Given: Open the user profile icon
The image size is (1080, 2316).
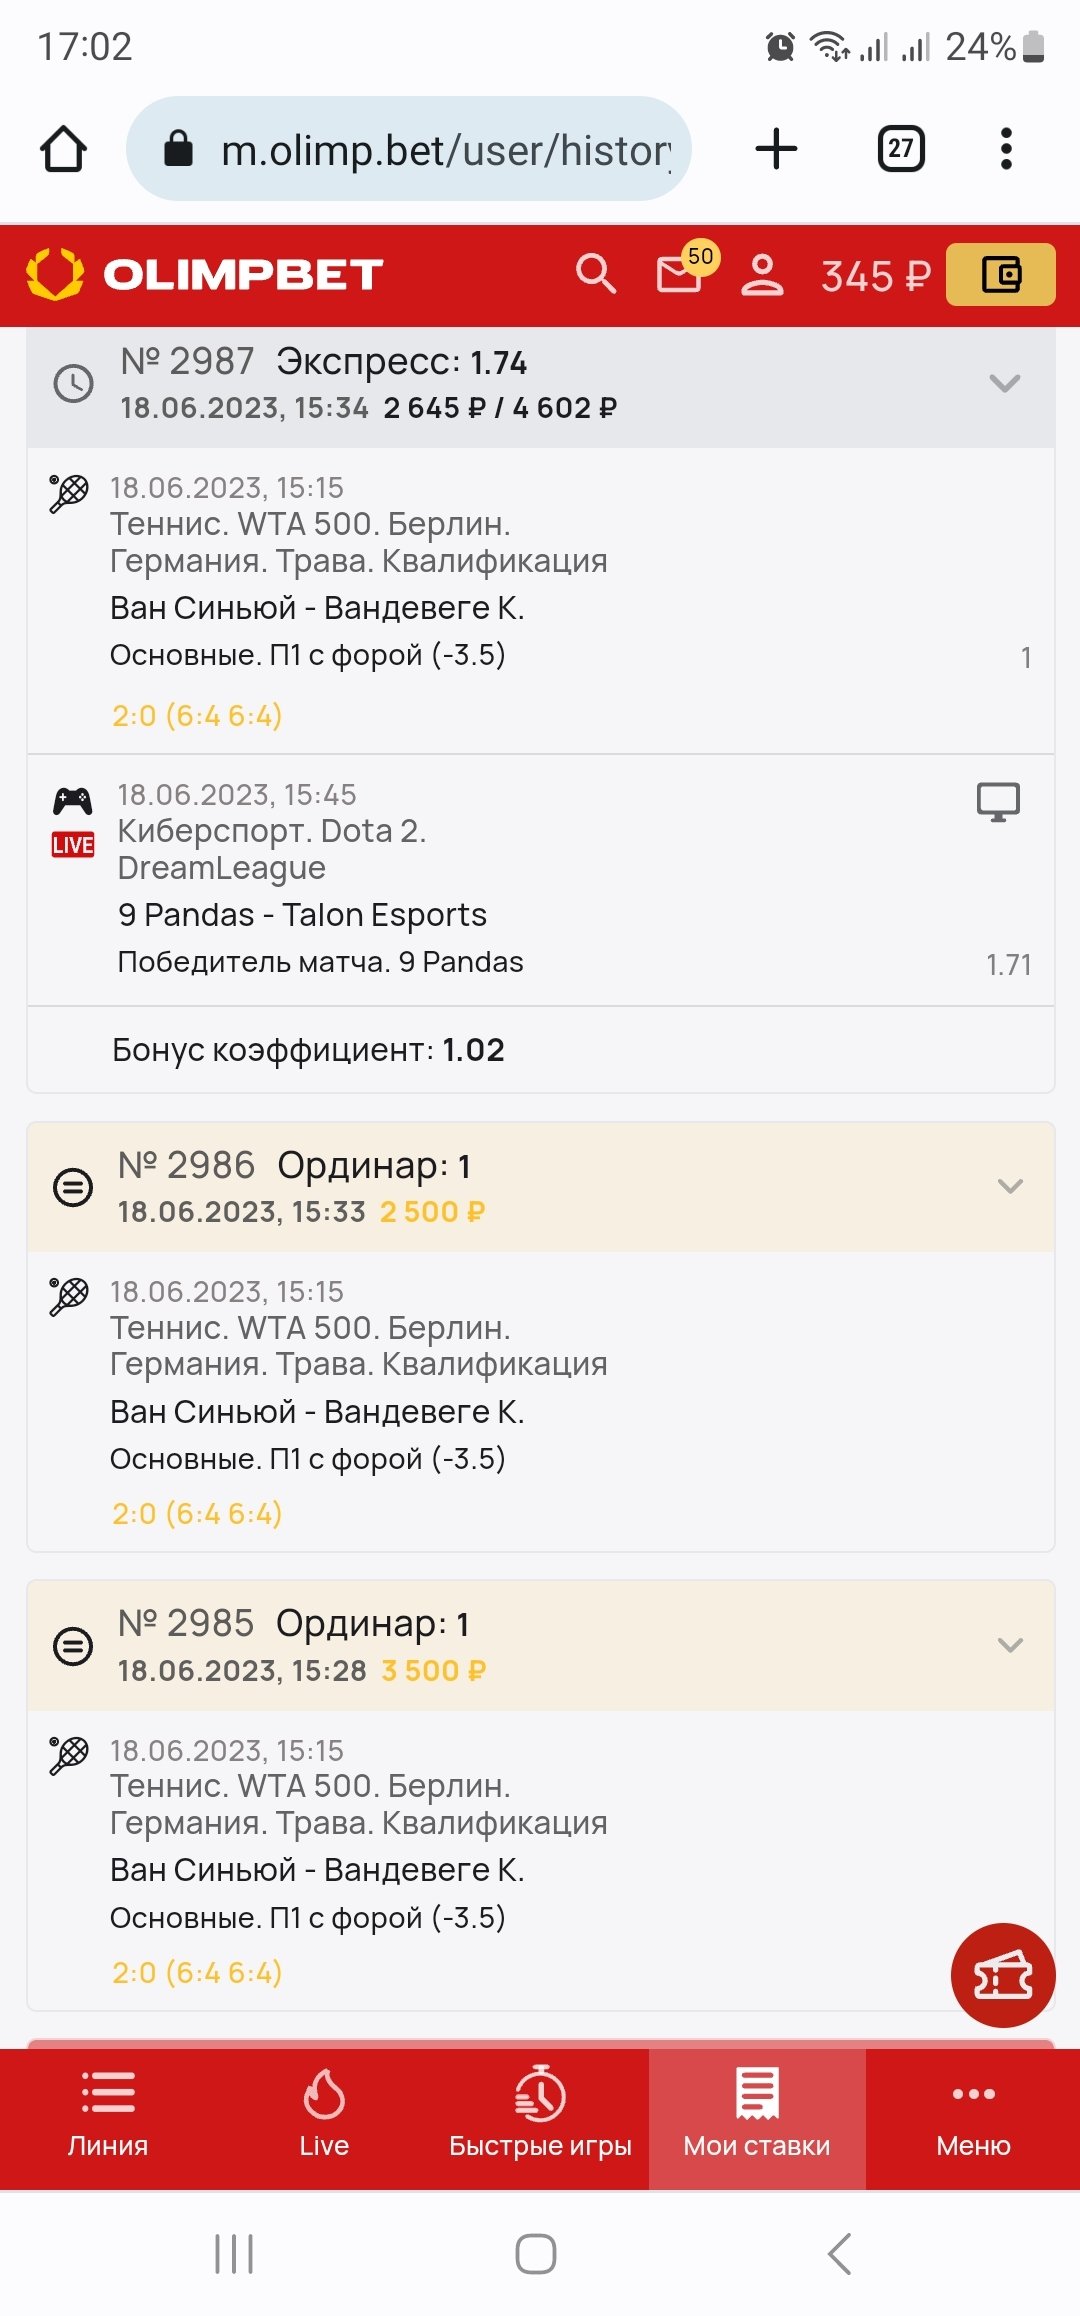Looking at the screenshot, I should click(x=762, y=274).
